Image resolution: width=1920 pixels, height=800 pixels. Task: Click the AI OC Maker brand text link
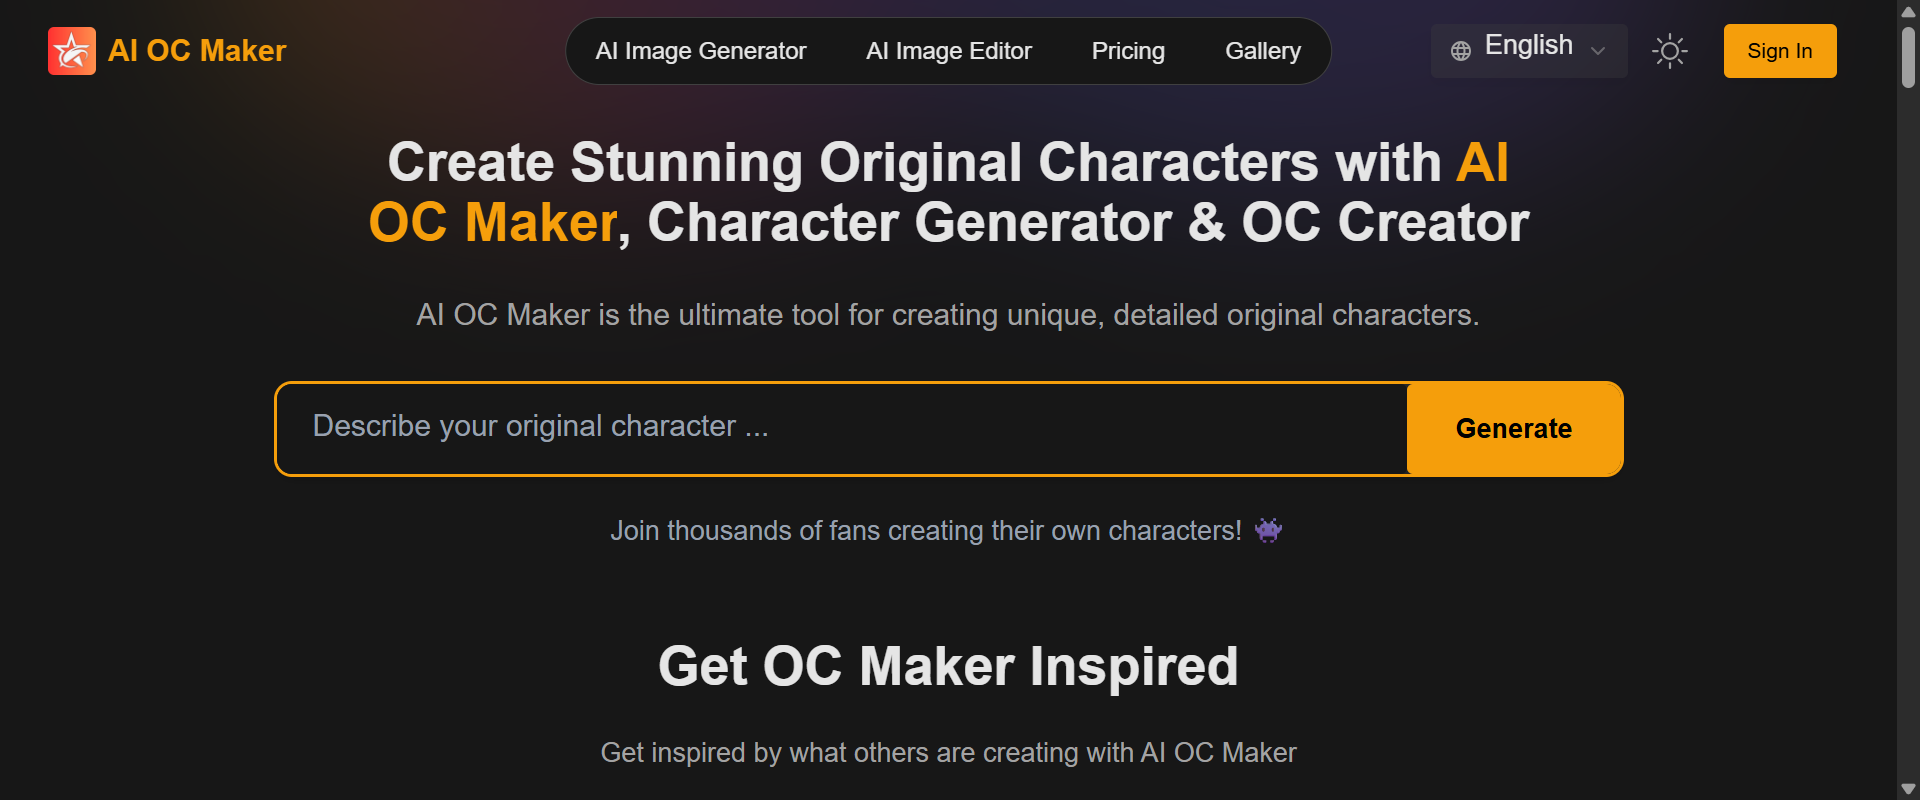(196, 50)
